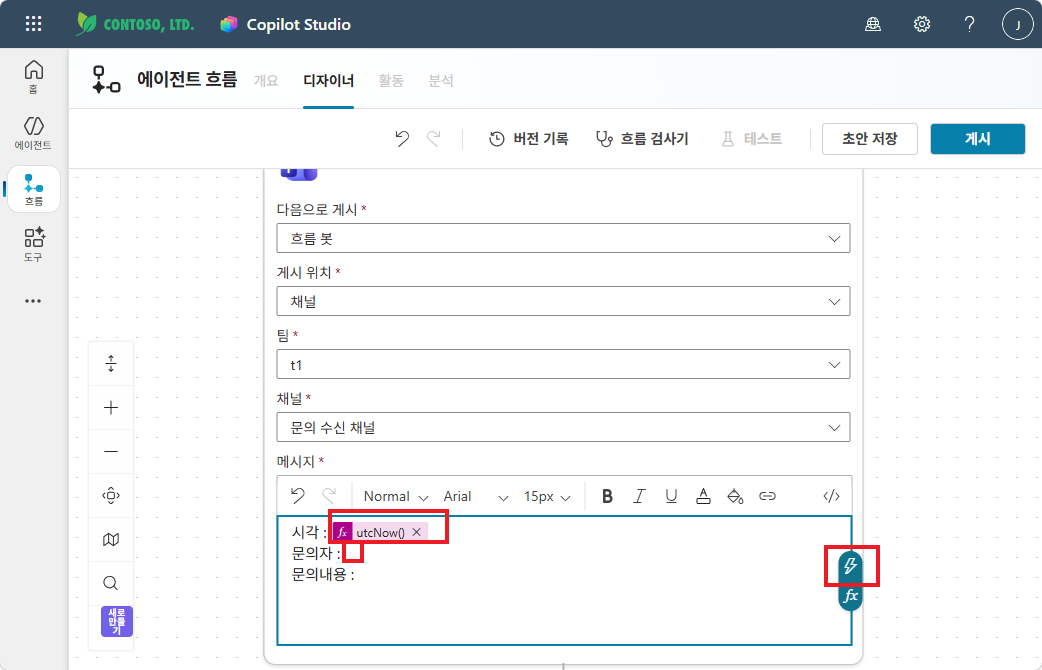Search the canvas with magnifier
The height and width of the screenshot is (670, 1042).
coord(111,583)
